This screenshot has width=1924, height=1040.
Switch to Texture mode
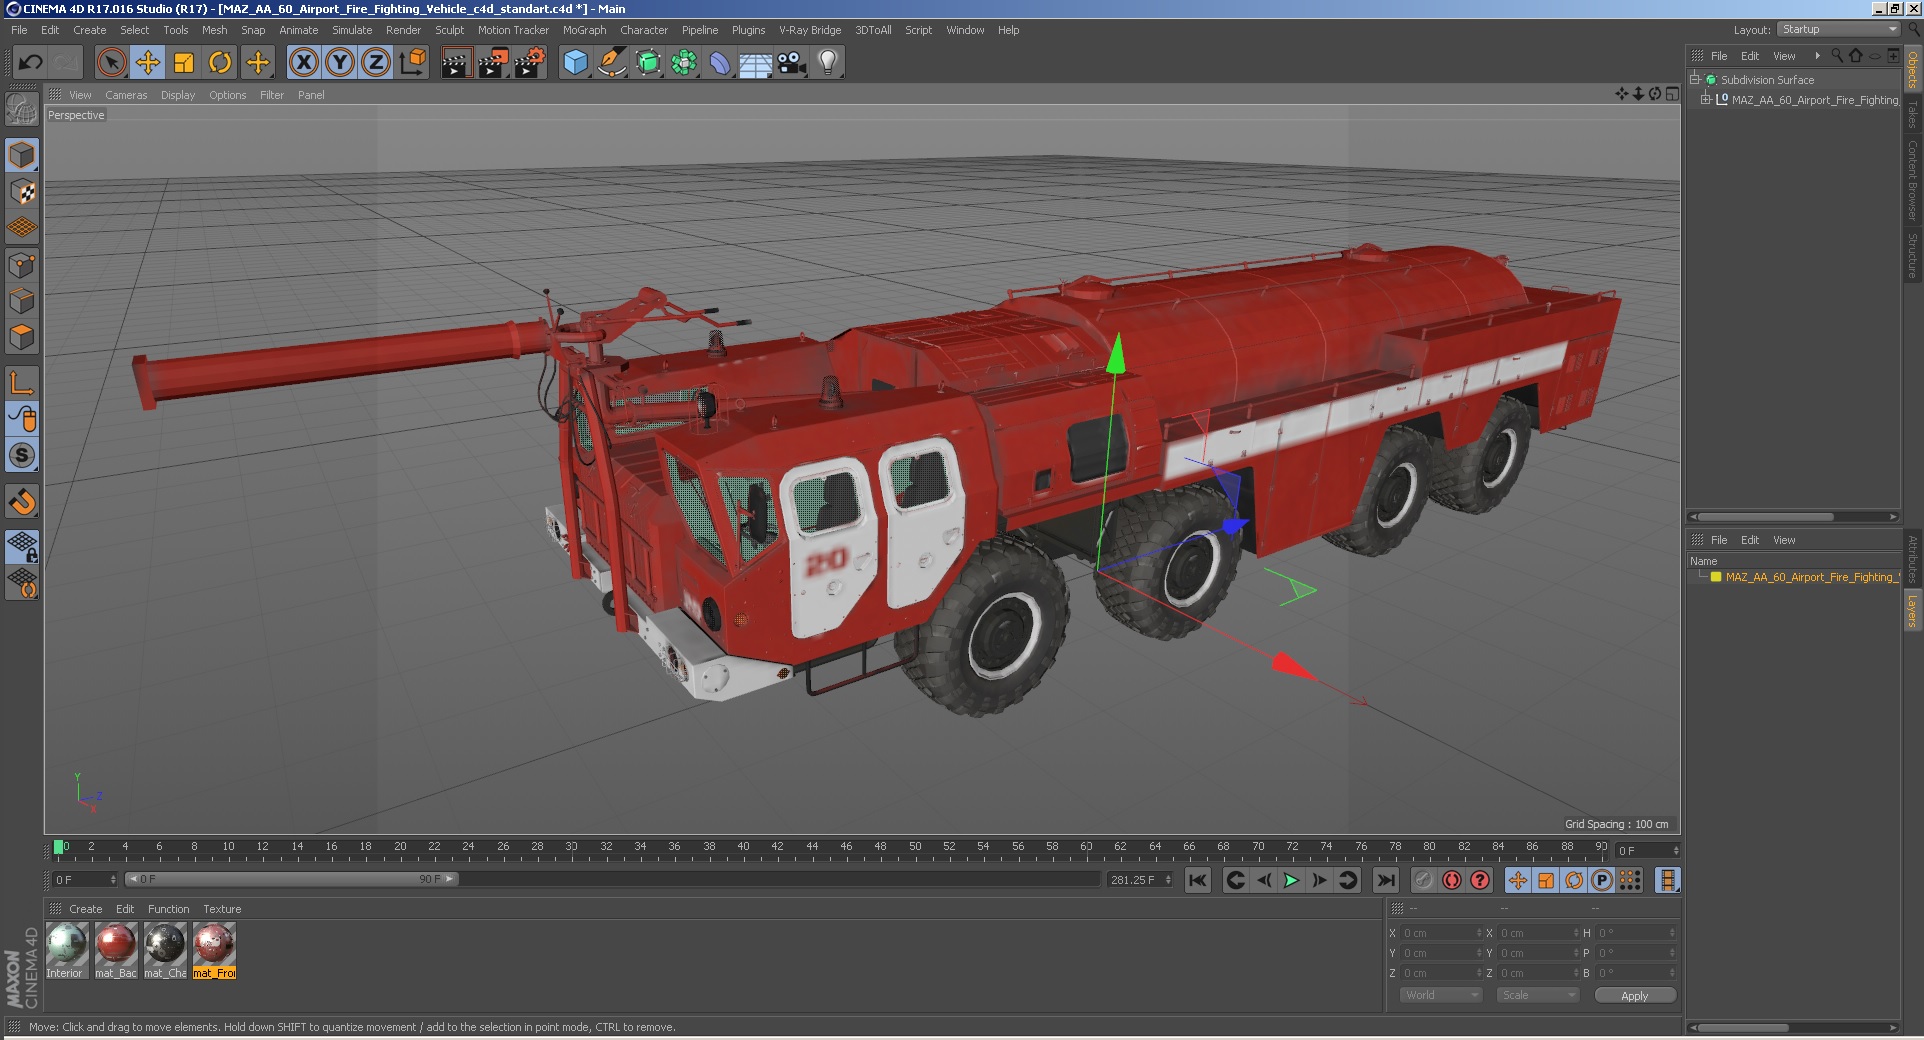click(22, 191)
